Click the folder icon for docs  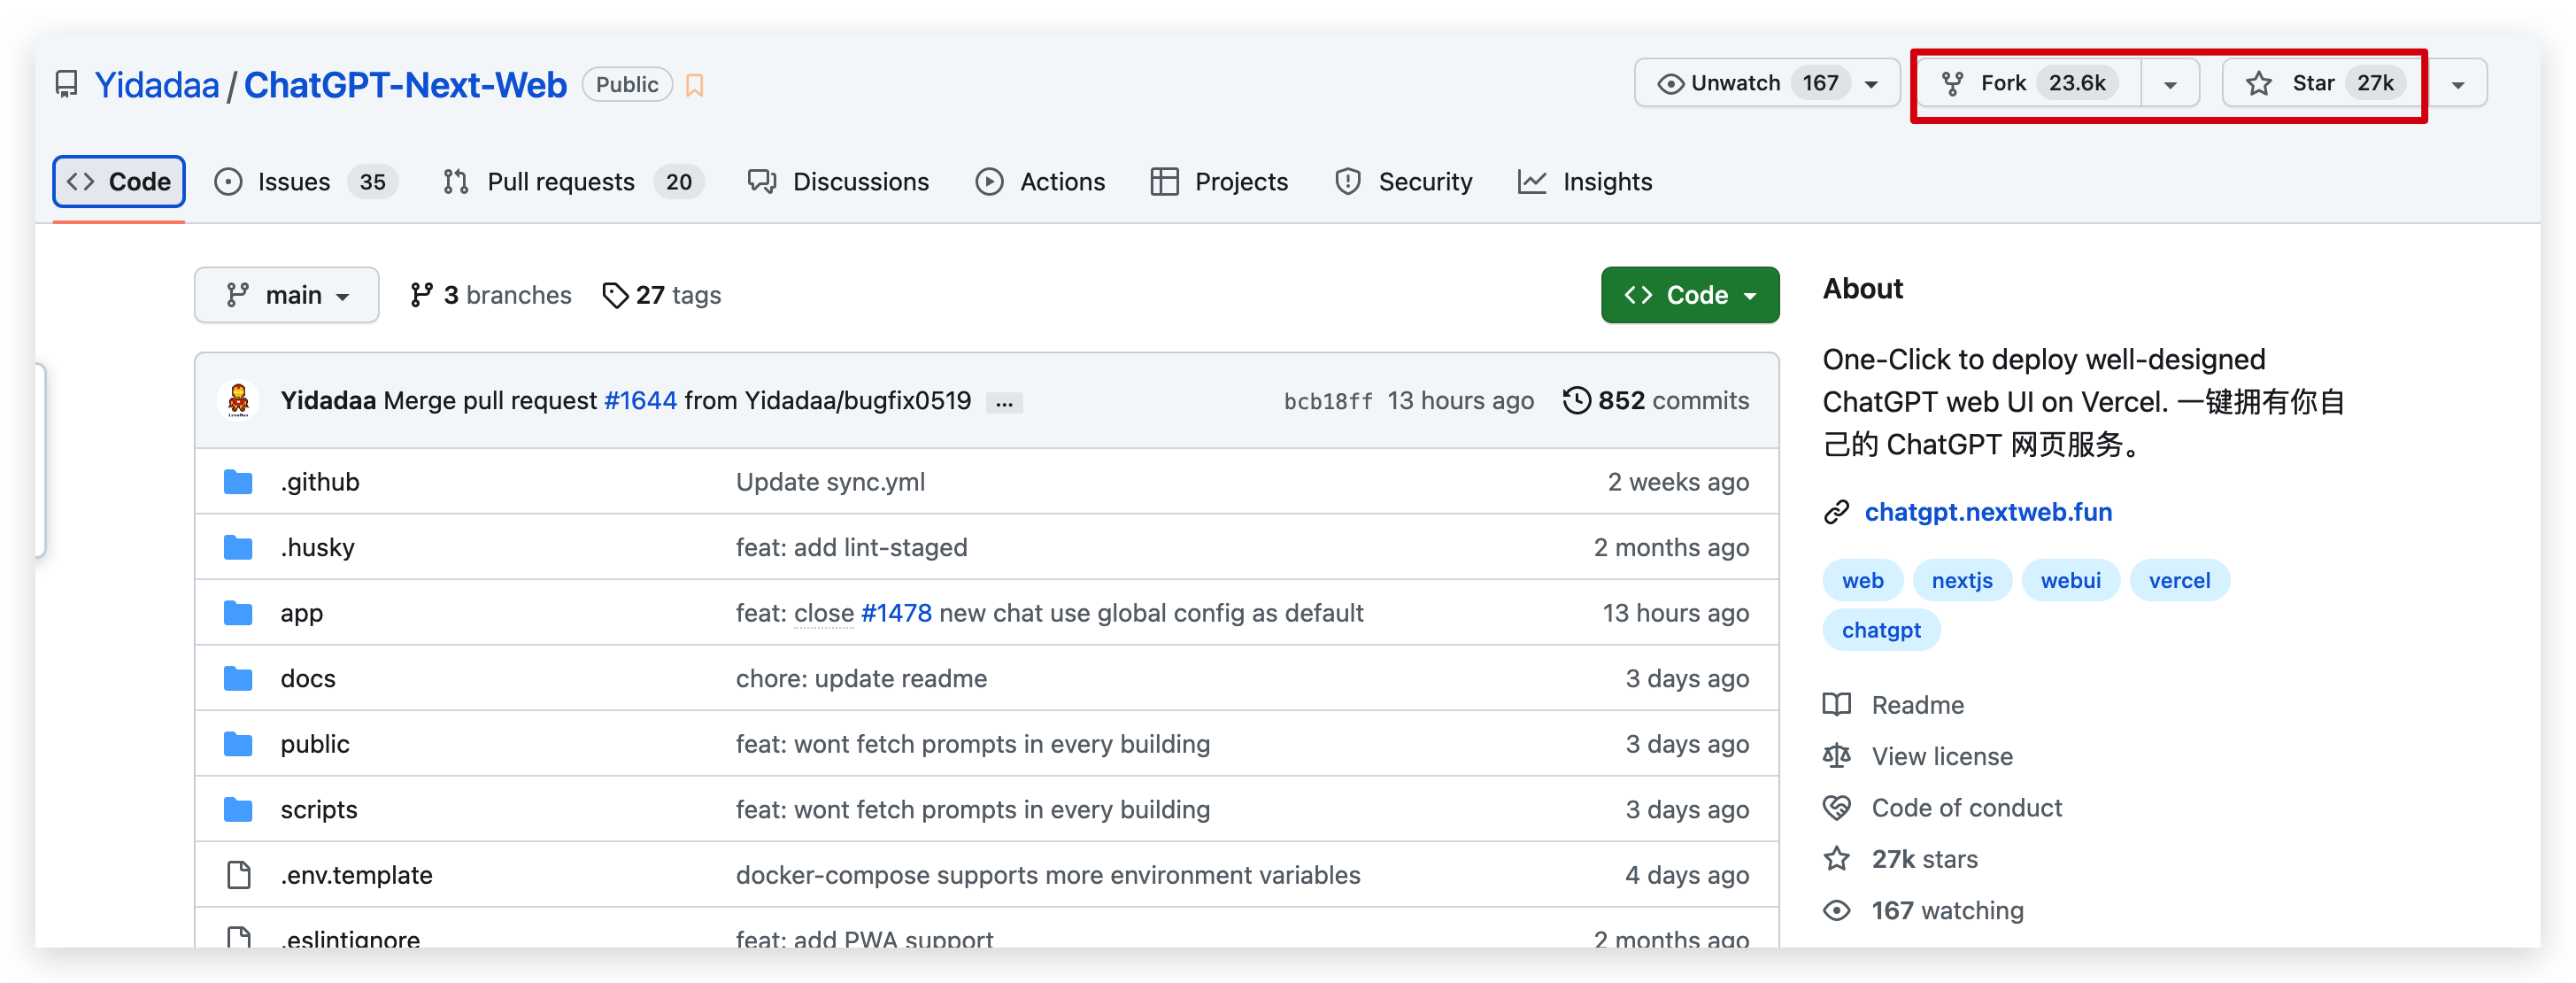point(238,678)
